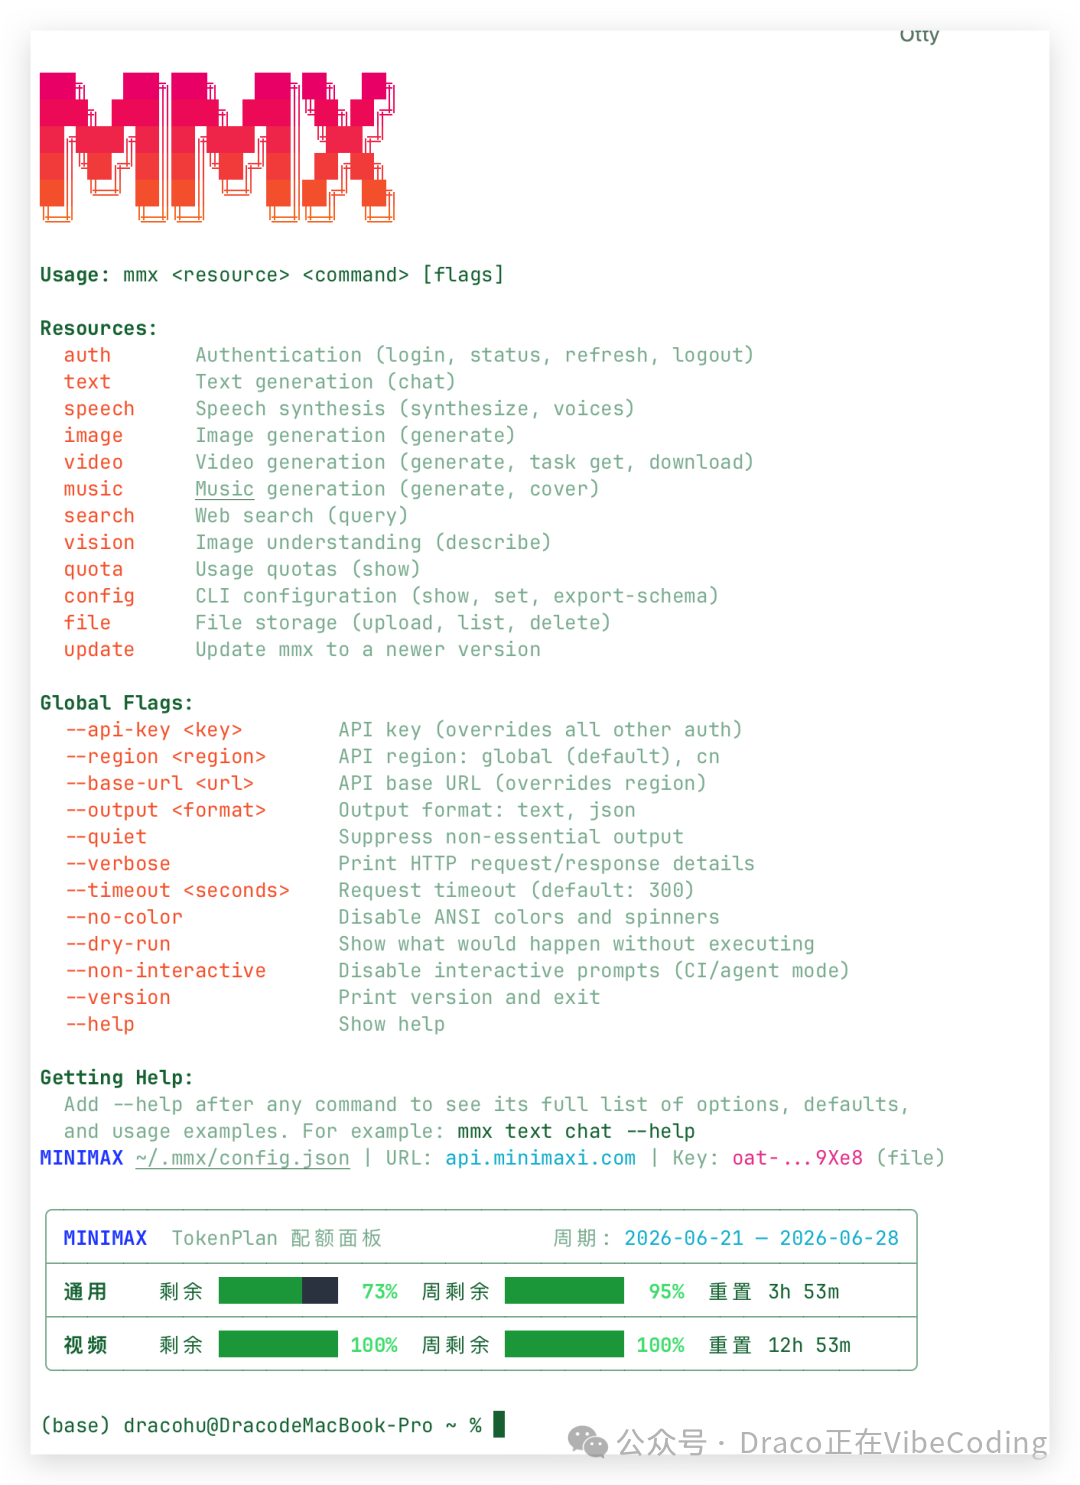Screen dimensions: 1080x1485
Task: Click the end date '2026-06-28'
Action: (x=839, y=1238)
